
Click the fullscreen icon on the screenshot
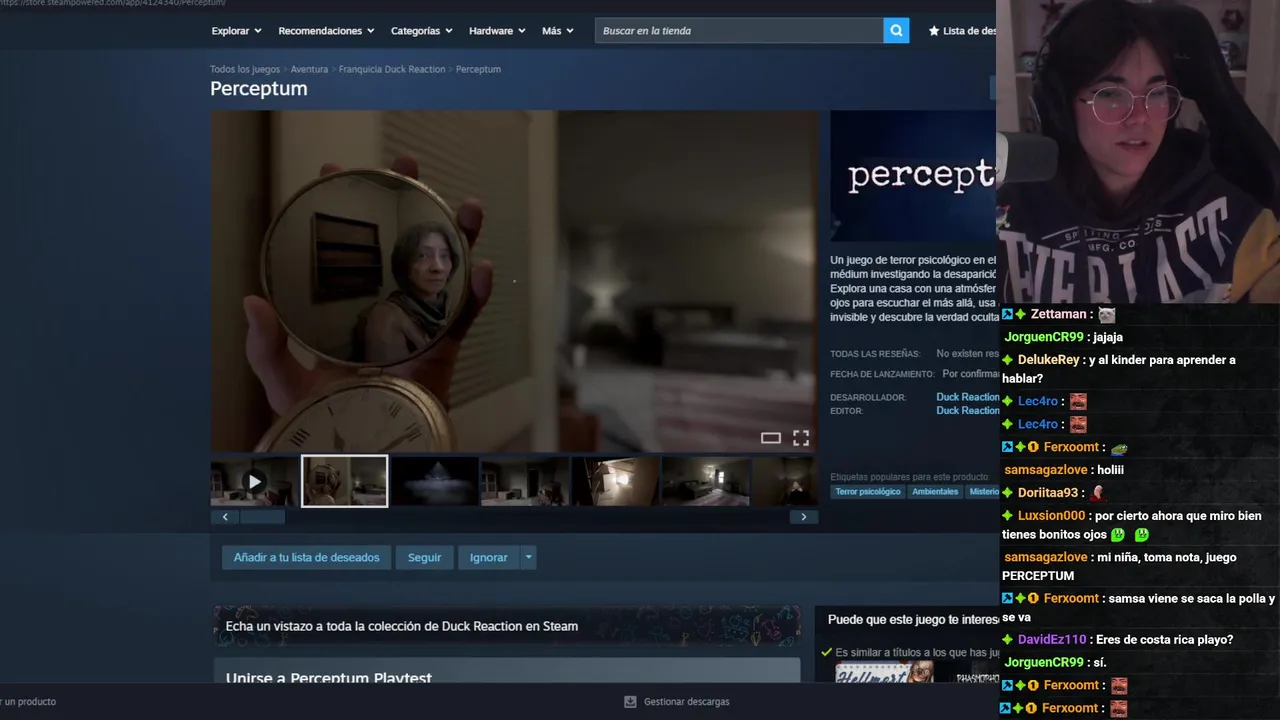tap(801, 438)
